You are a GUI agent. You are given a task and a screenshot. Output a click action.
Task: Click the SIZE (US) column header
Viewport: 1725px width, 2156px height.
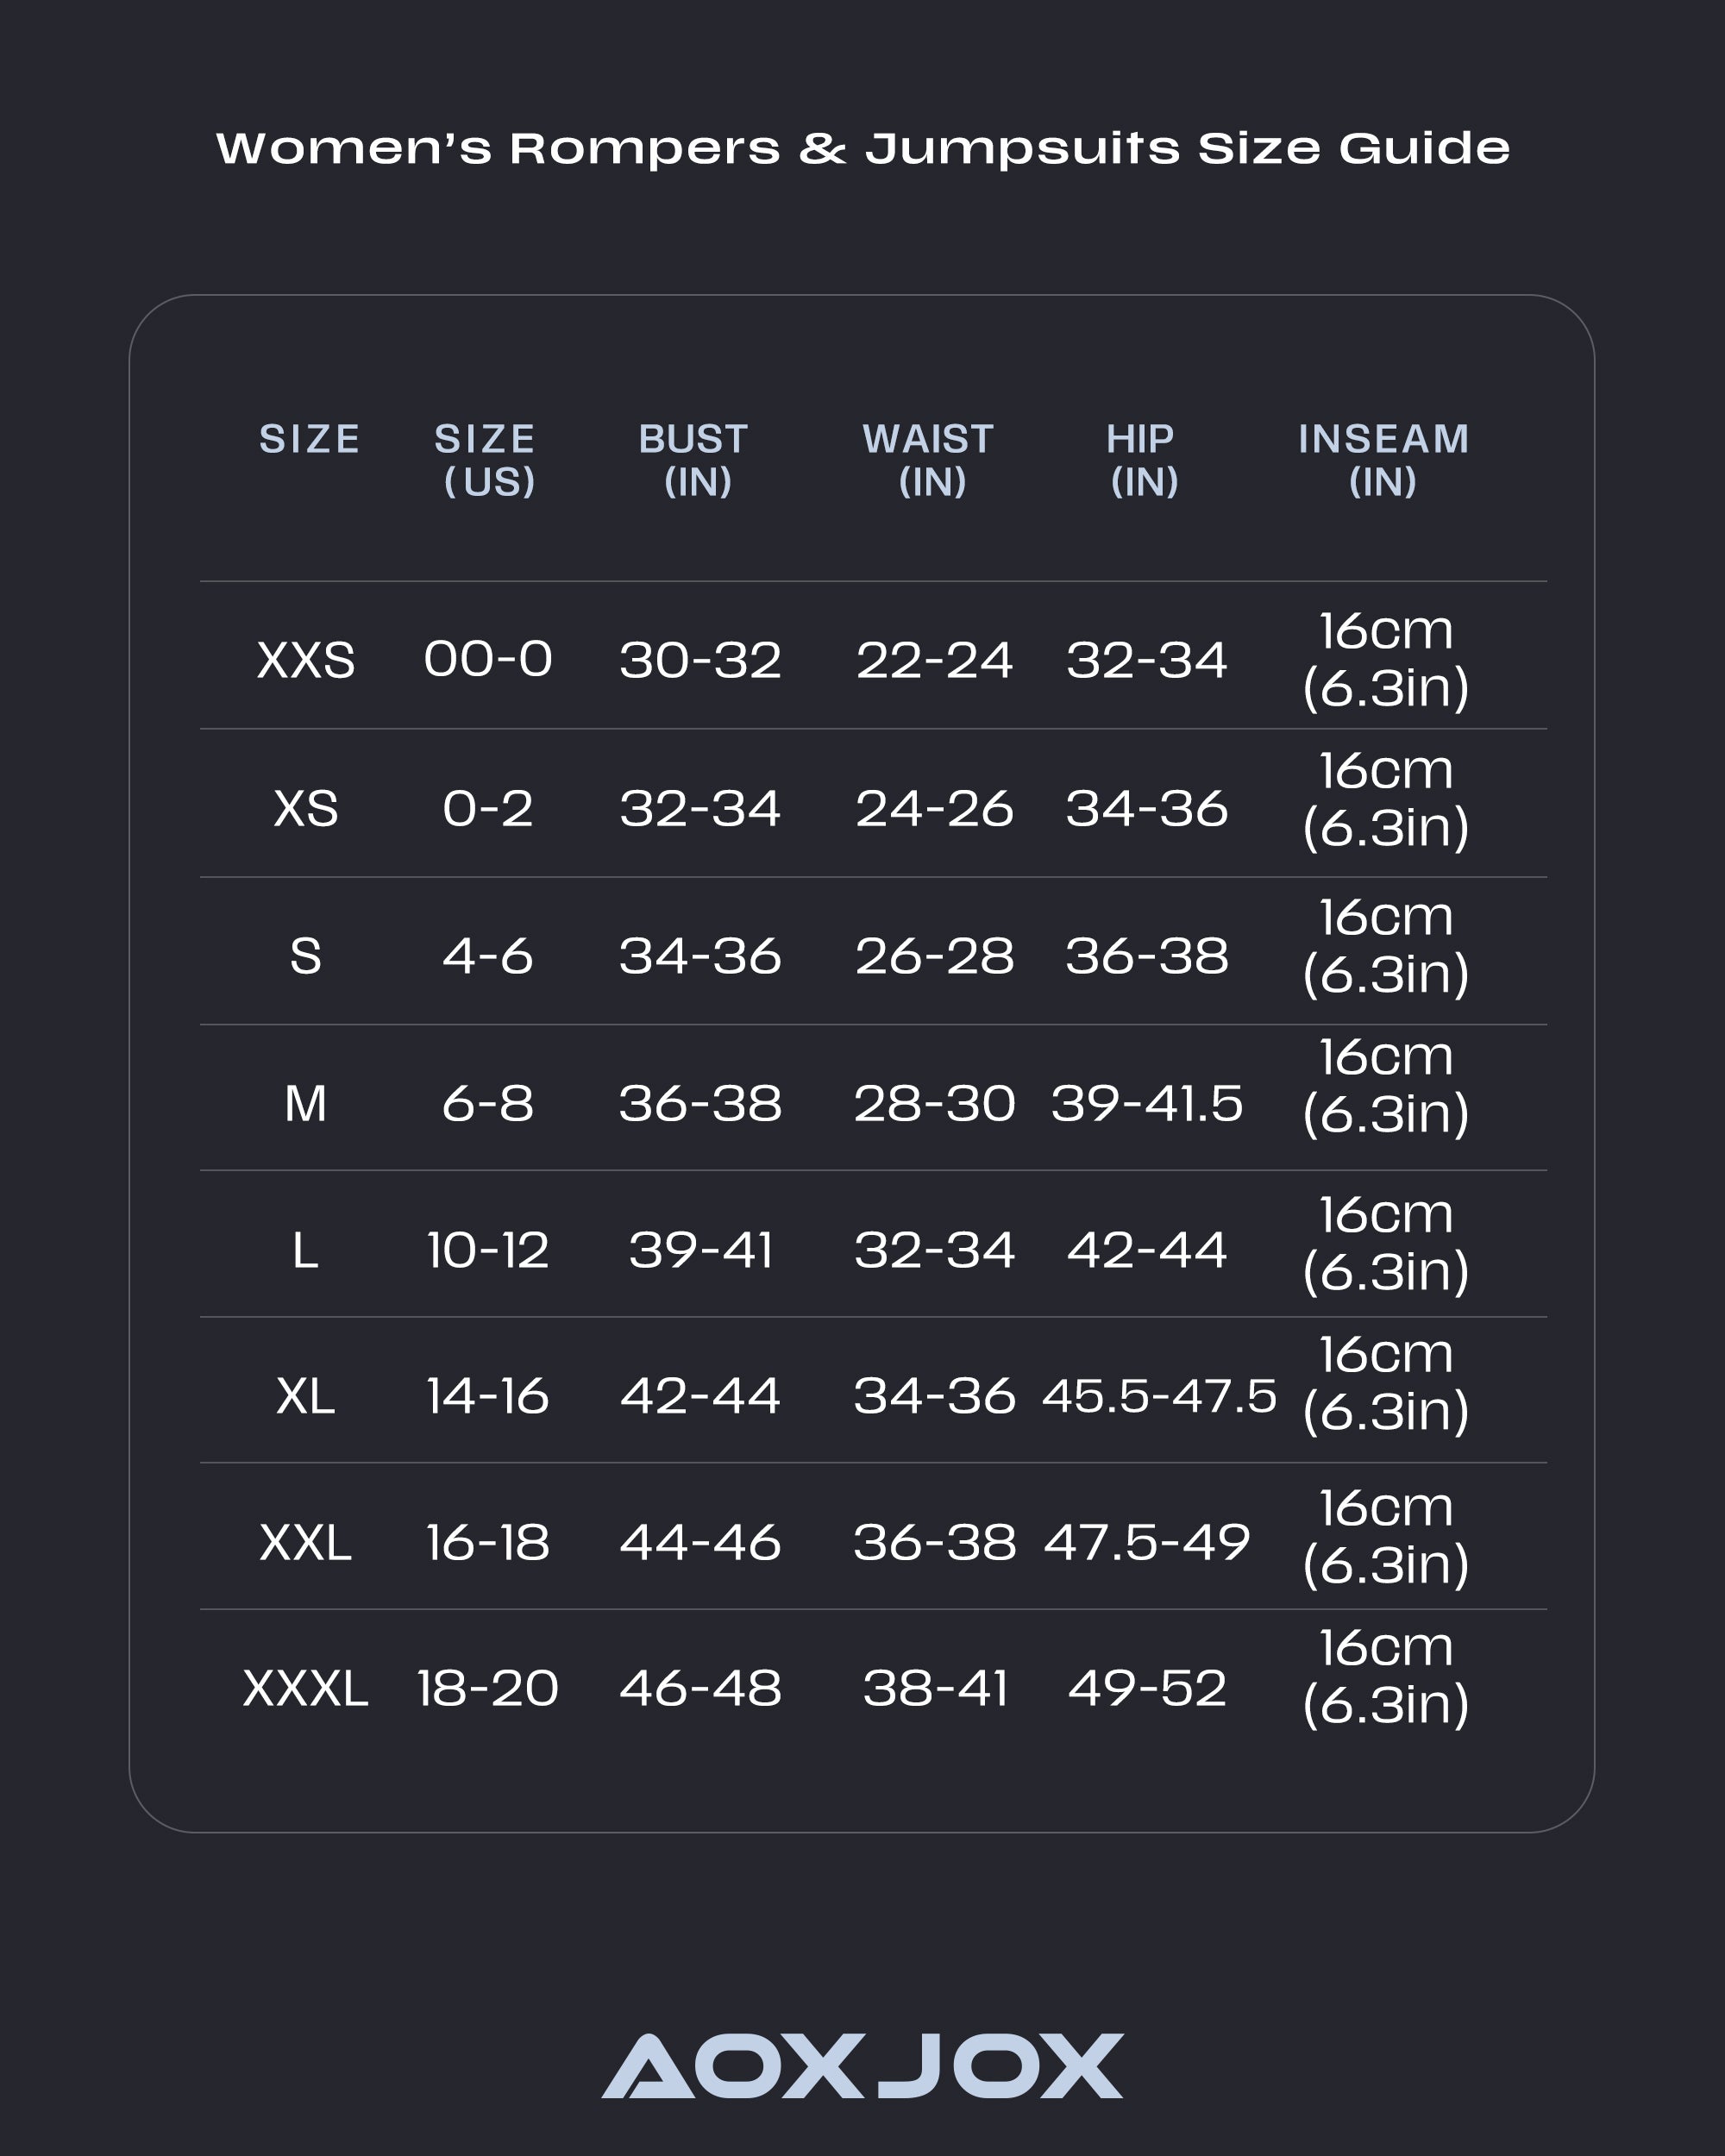coord(487,460)
